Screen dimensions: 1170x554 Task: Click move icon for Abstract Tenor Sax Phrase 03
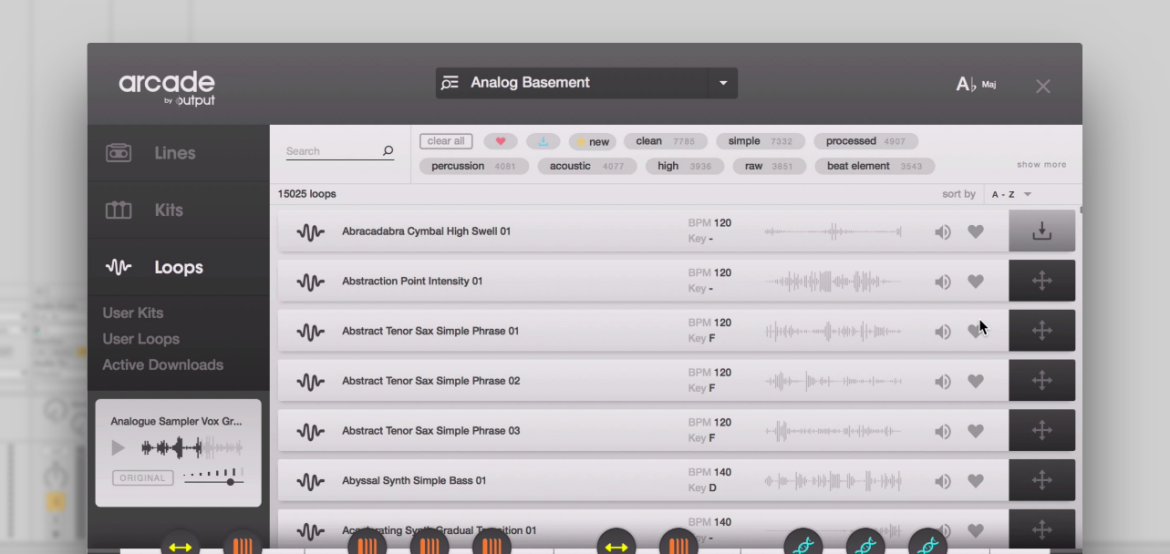pos(1042,430)
